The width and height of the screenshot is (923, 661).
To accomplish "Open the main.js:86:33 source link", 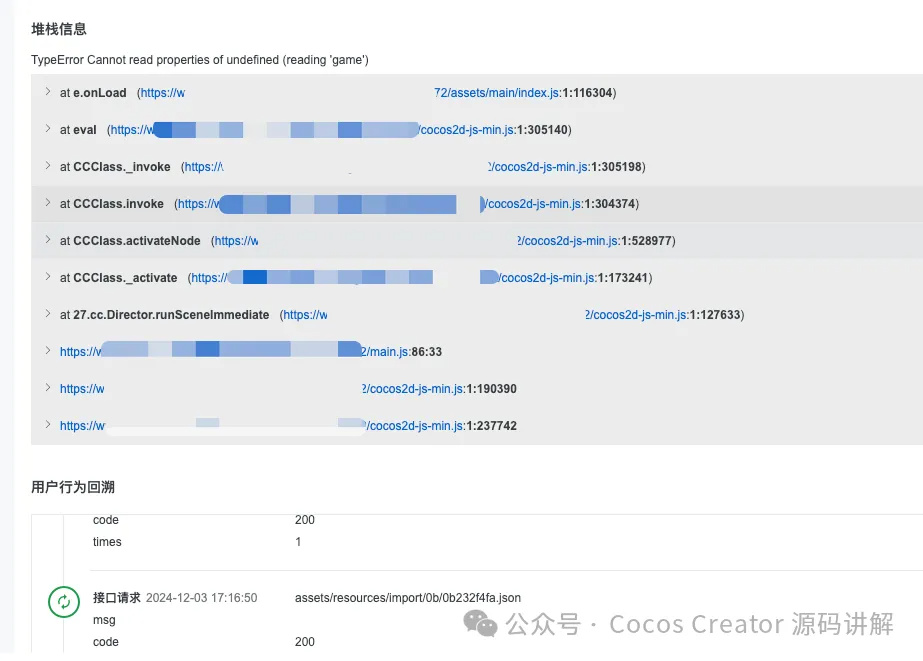I will (x=385, y=352).
